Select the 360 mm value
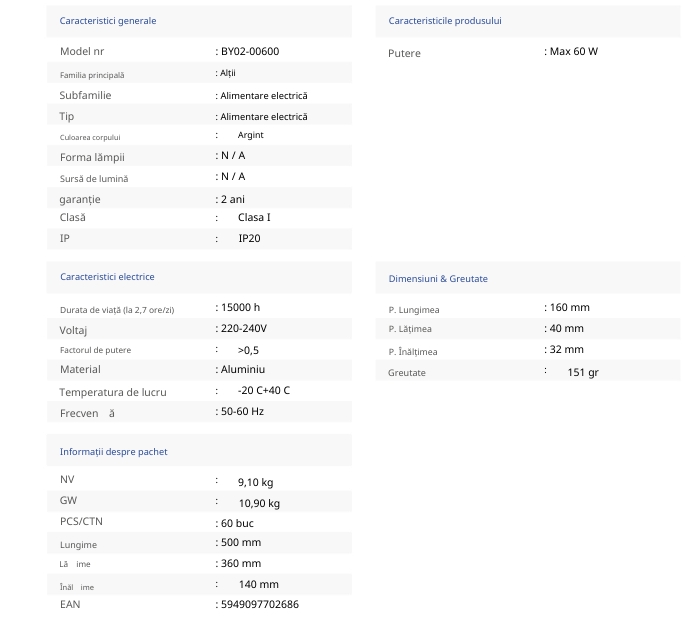This screenshot has height=627, width=699. click(x=241, y=563)
